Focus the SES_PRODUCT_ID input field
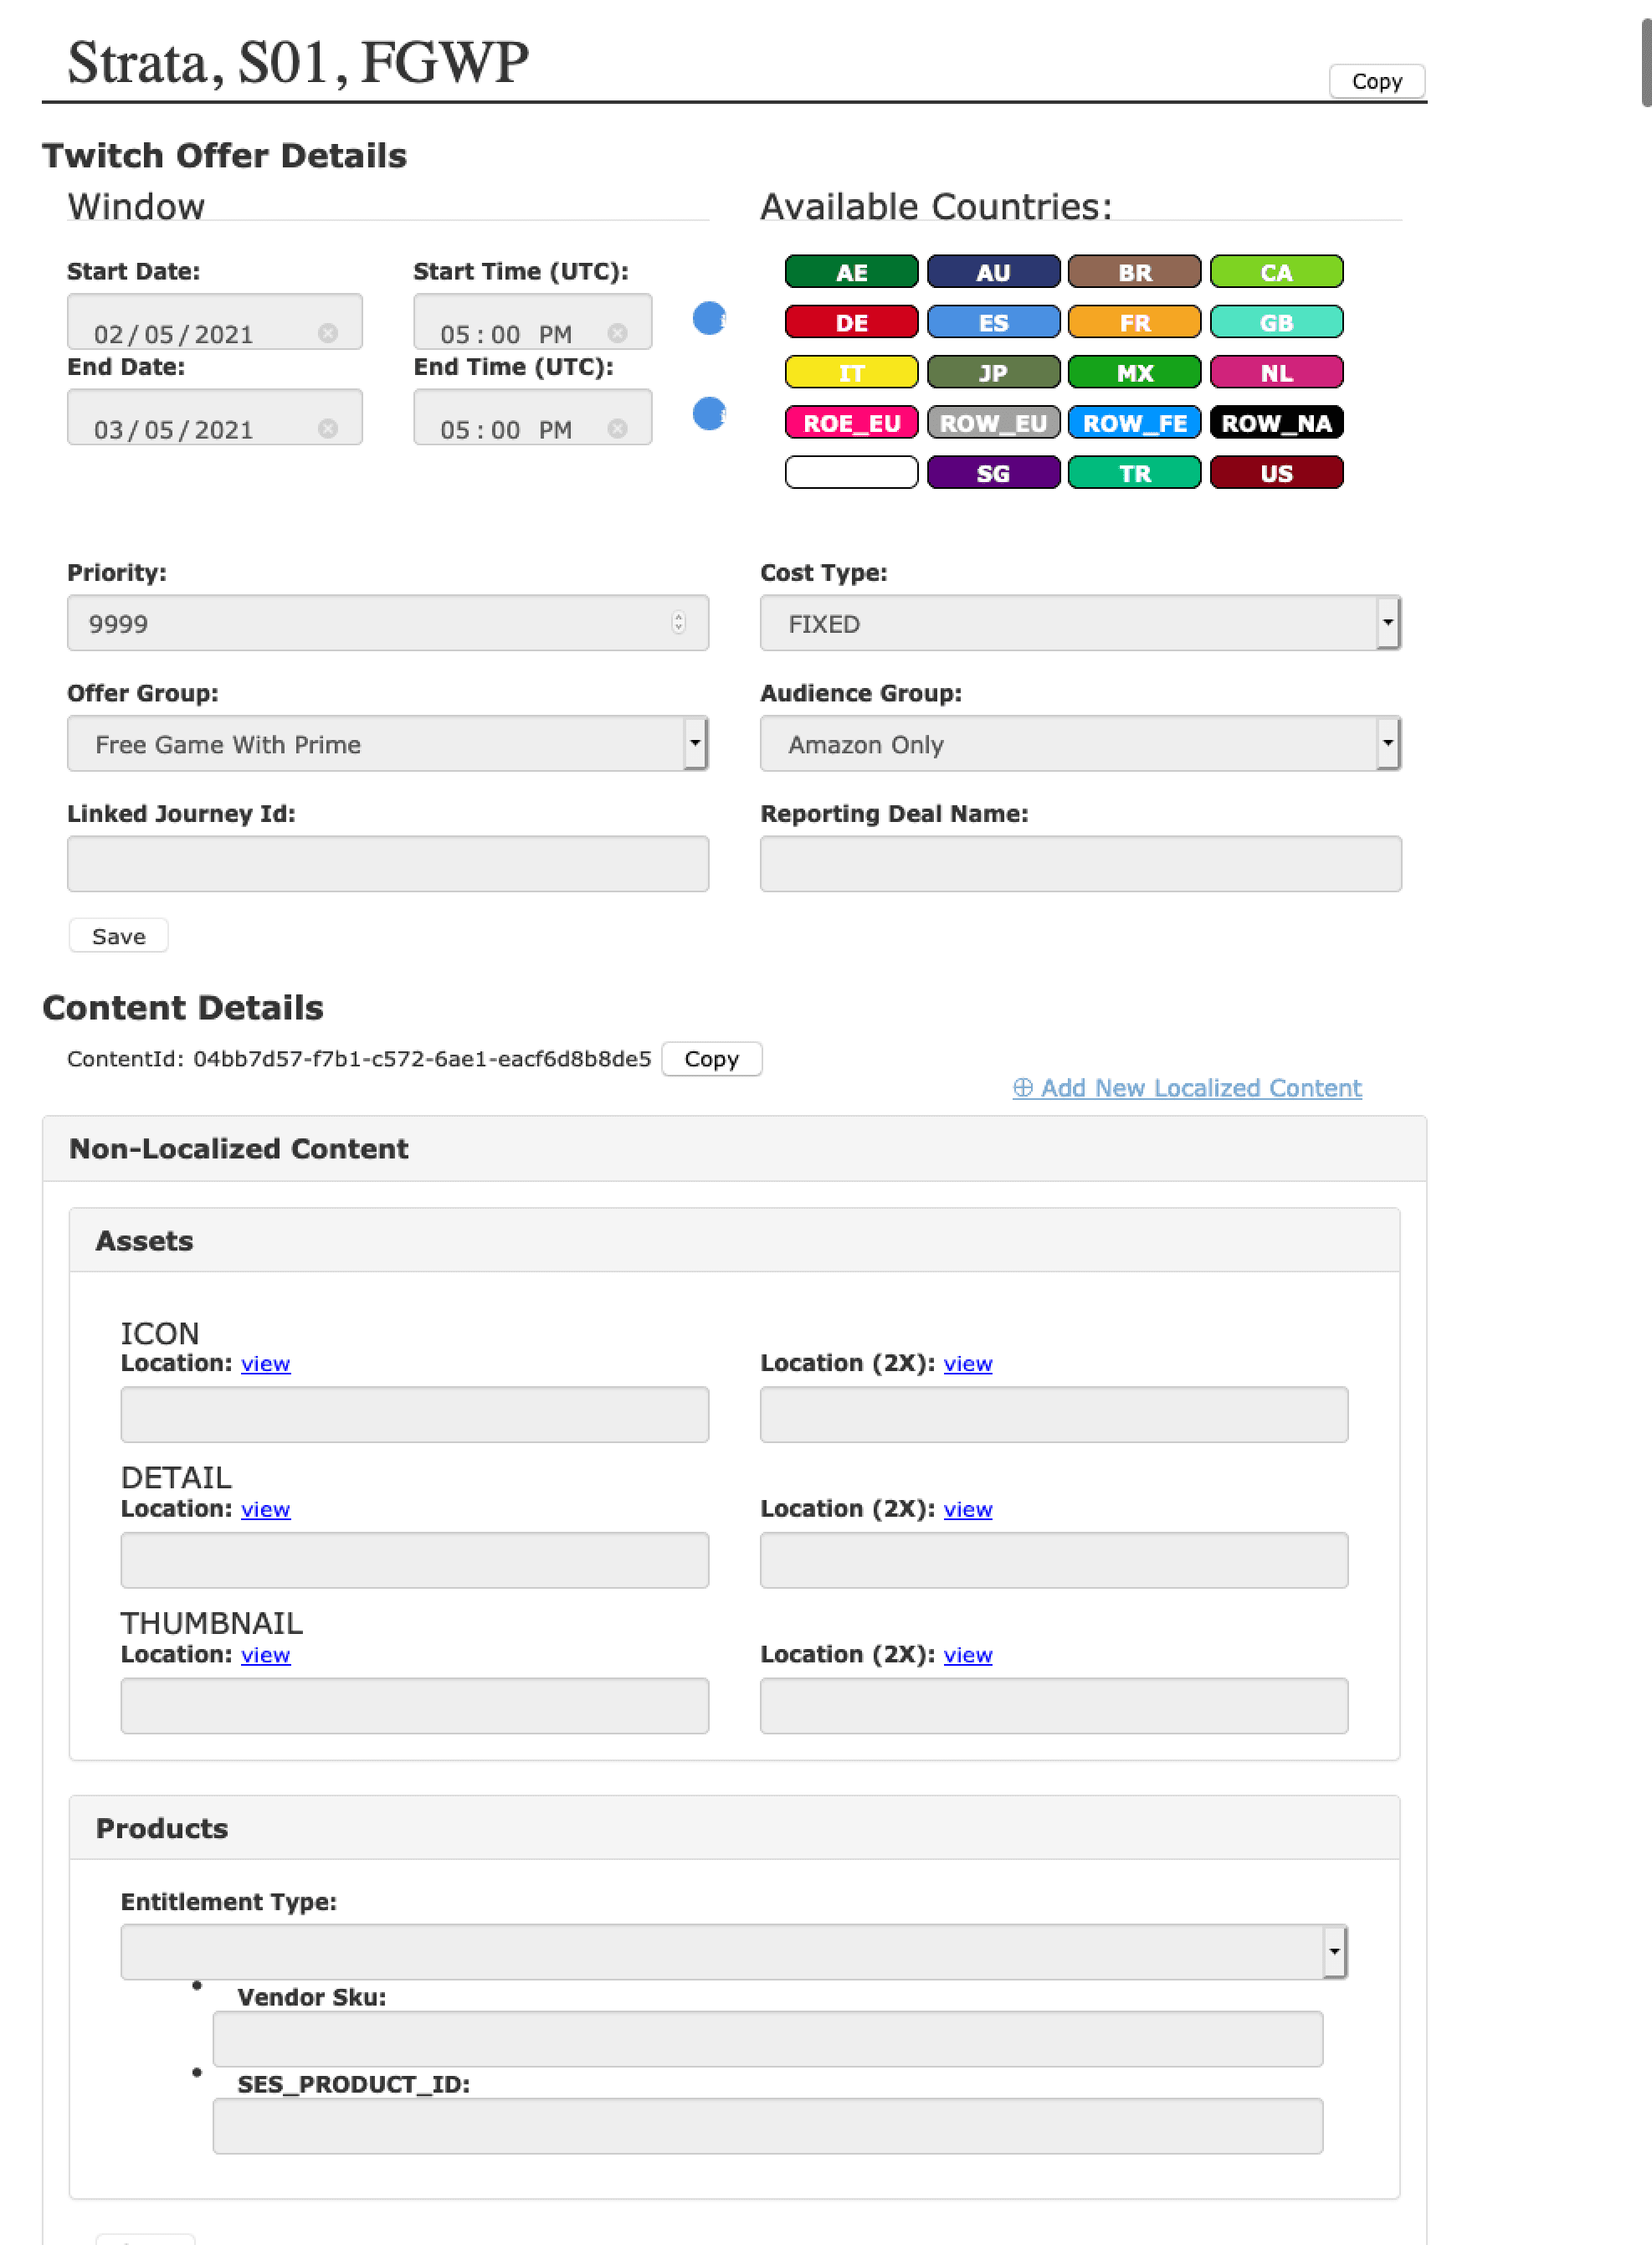 coord(767,2126)
